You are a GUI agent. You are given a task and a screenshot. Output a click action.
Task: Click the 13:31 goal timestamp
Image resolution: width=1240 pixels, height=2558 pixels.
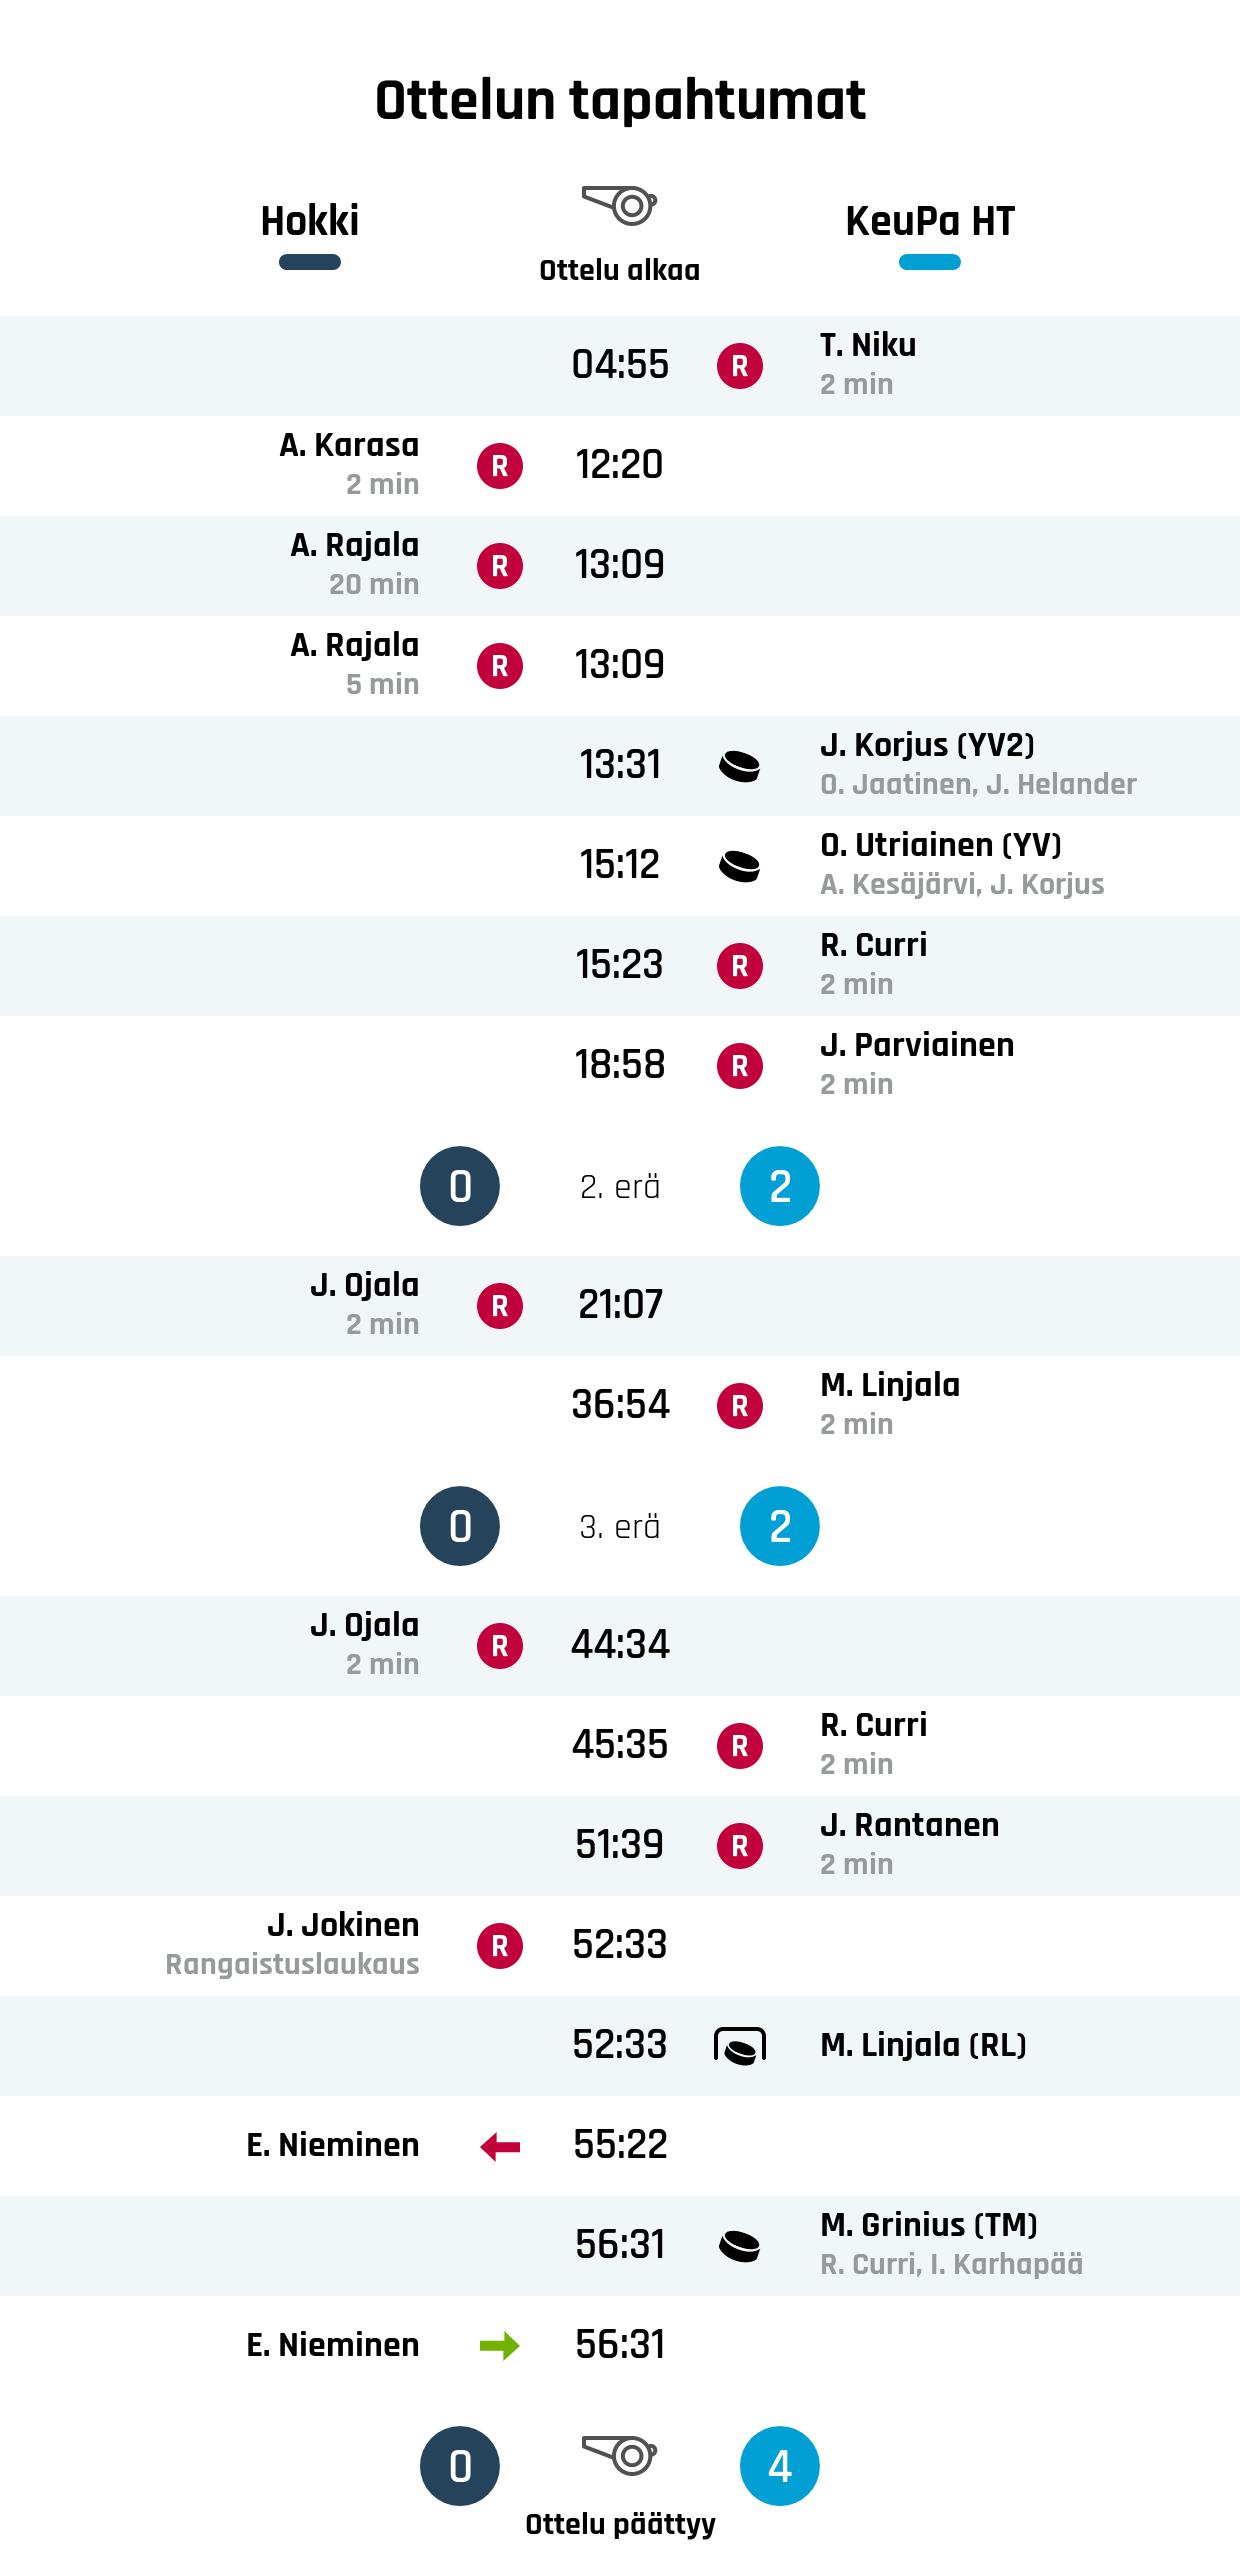pyautogui.click(x=620, y=765)
